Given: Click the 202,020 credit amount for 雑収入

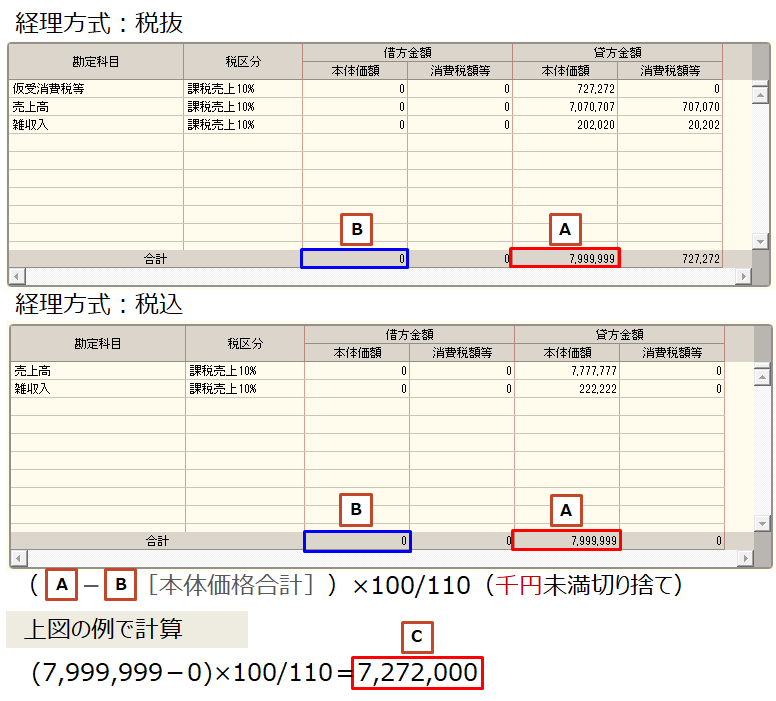Looking at the screenshot, I should click(x=565, y=125).
